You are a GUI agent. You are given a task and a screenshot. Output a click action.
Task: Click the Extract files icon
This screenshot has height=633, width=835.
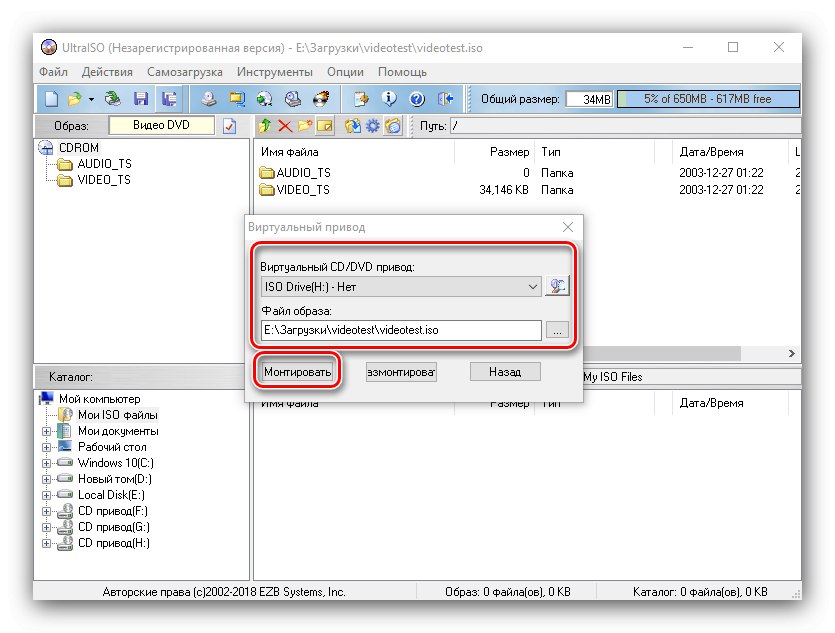tap(352, 126)
